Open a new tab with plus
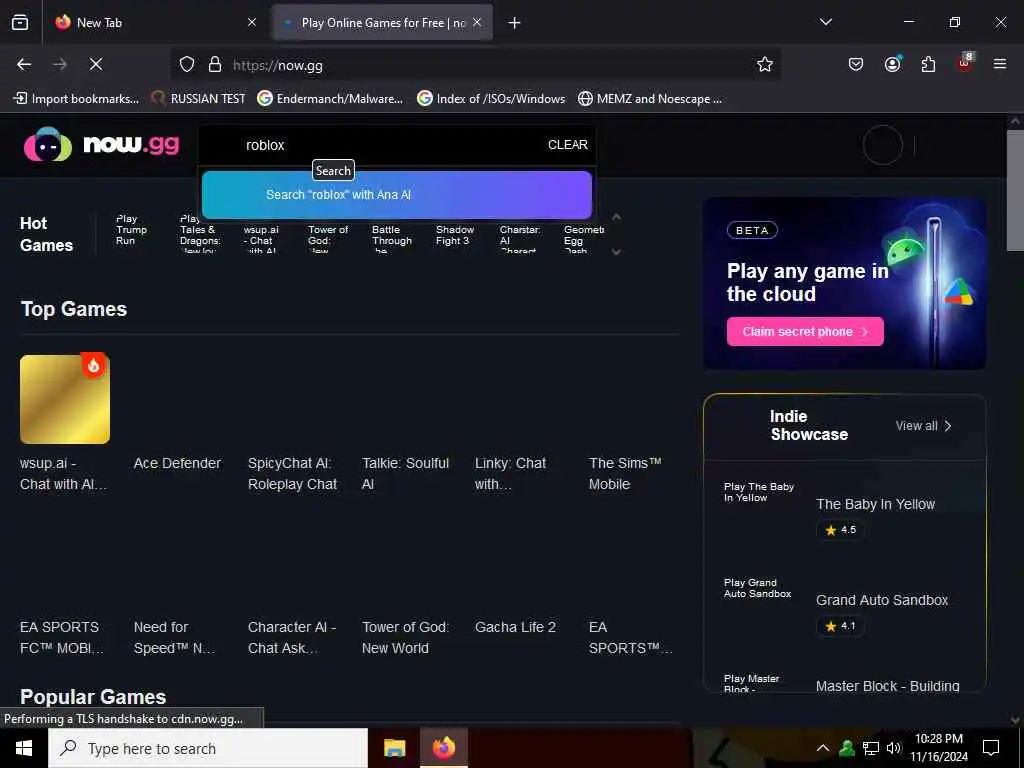 pyautogui.click(x=515, y=23)
